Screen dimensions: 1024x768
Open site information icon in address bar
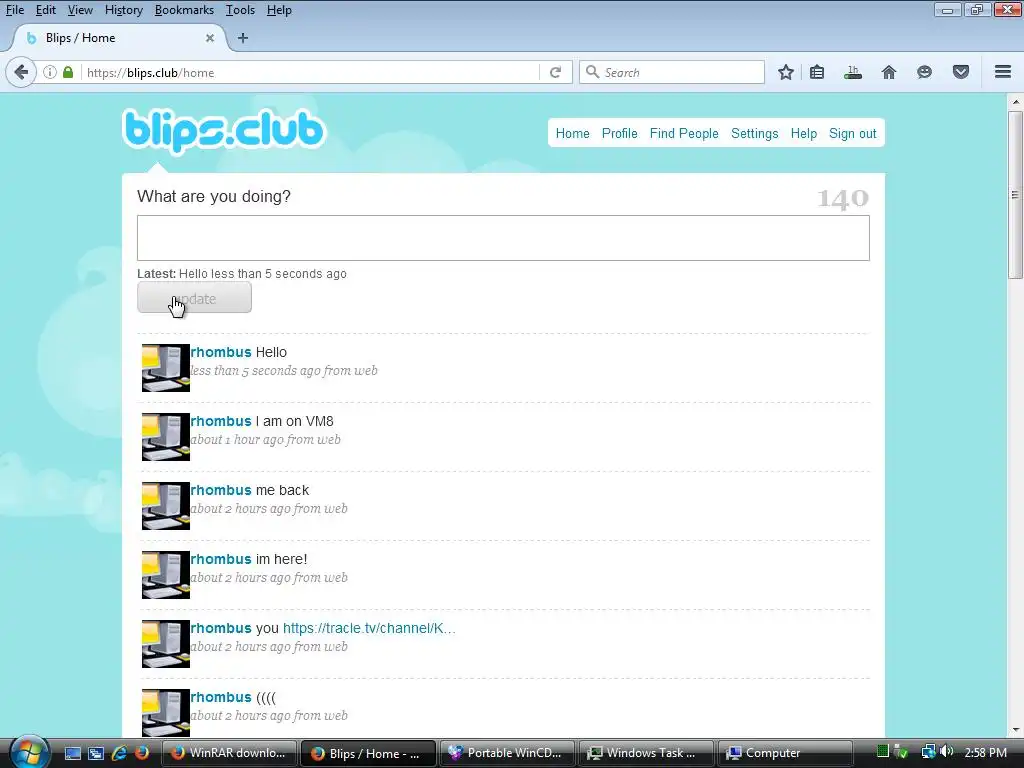(50, 72)
